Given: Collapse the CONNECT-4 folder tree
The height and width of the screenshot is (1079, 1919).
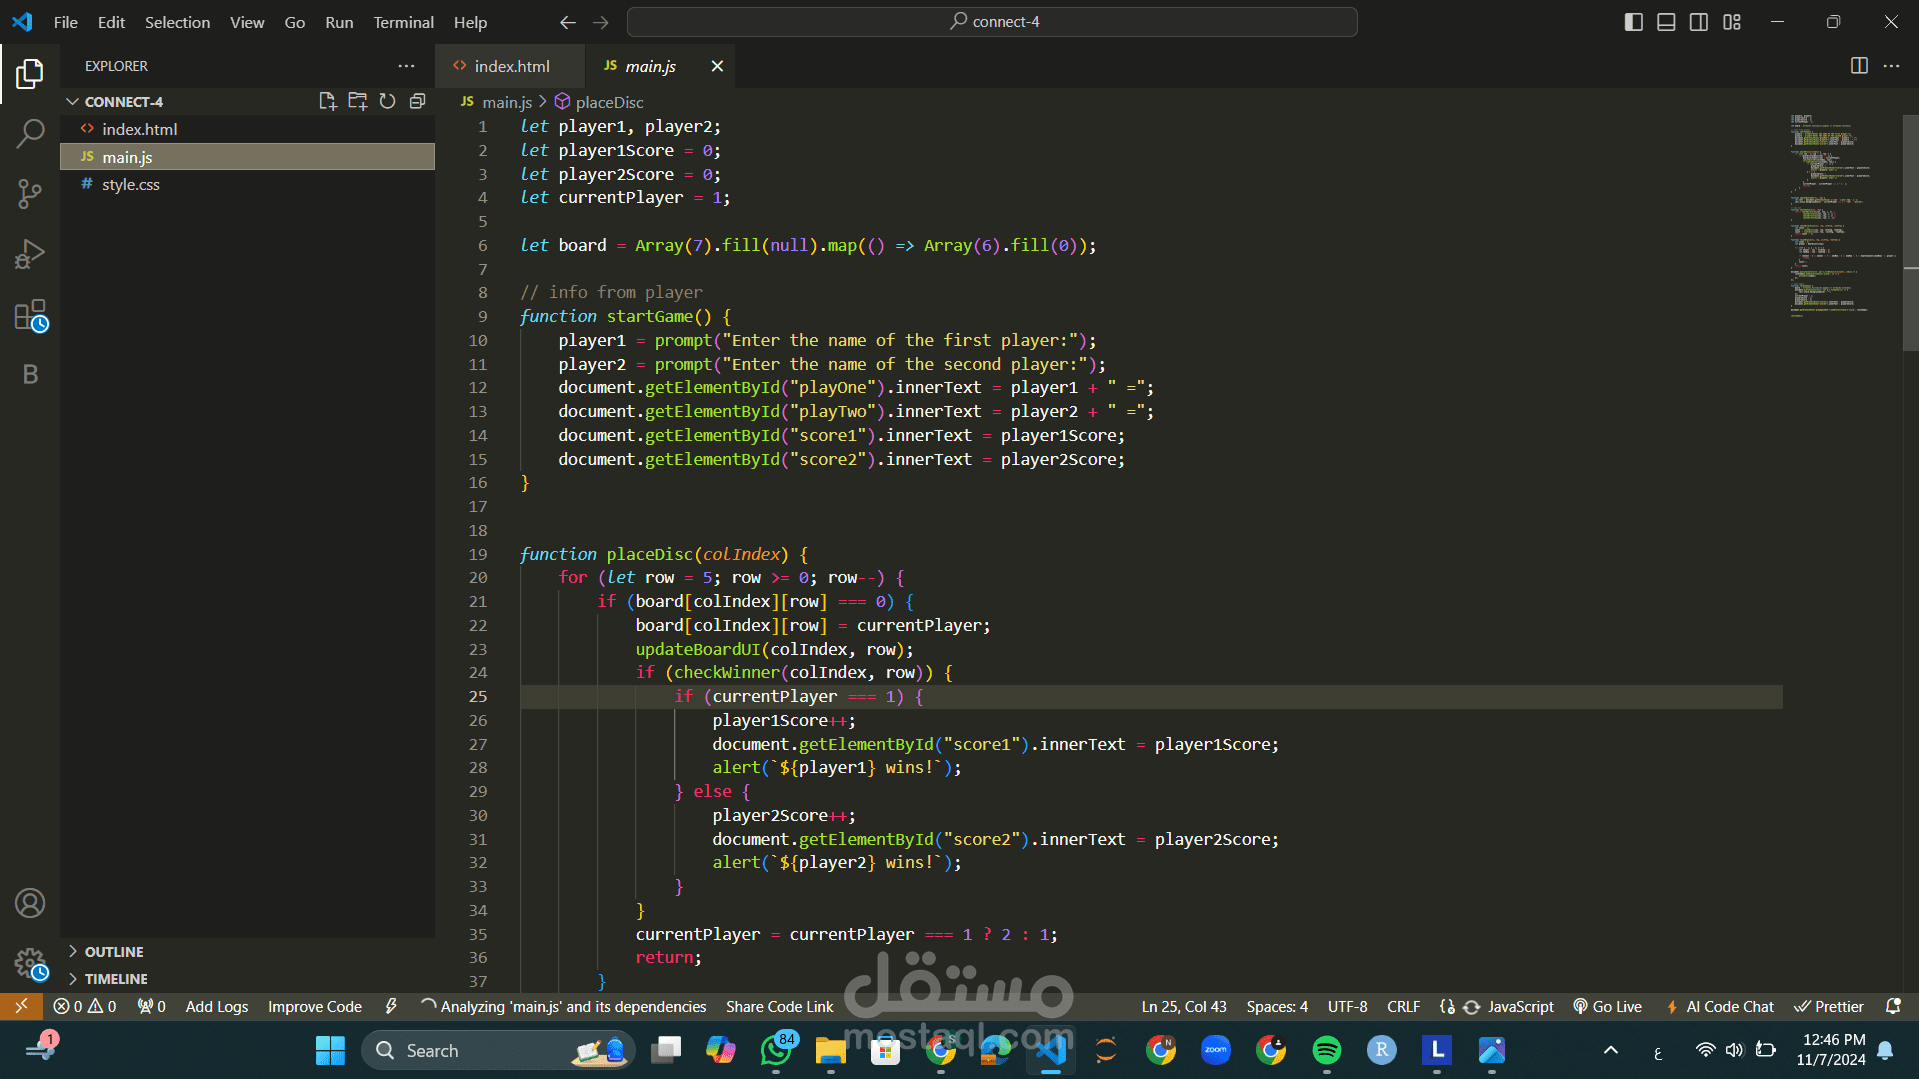Looking at the screenshot, I should coord(73,102).
